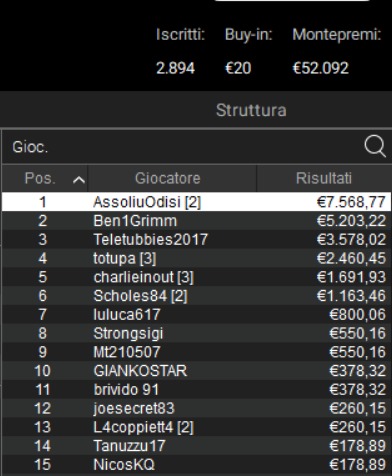The height and width of the screenshot is (476, 392).
Task: Select the joesecret83 player row
Action: (196, 408)
